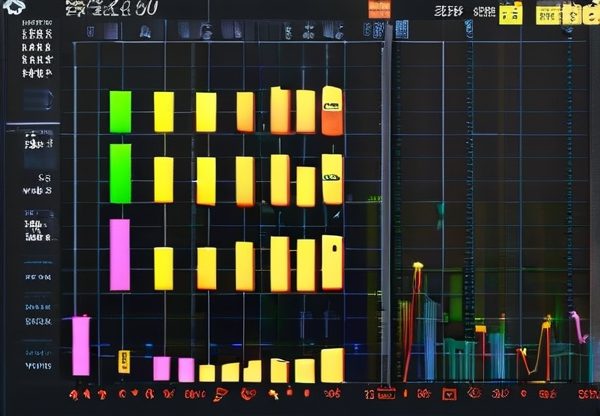Toggle the second yellow icon at top right

(x=548, y=13)
